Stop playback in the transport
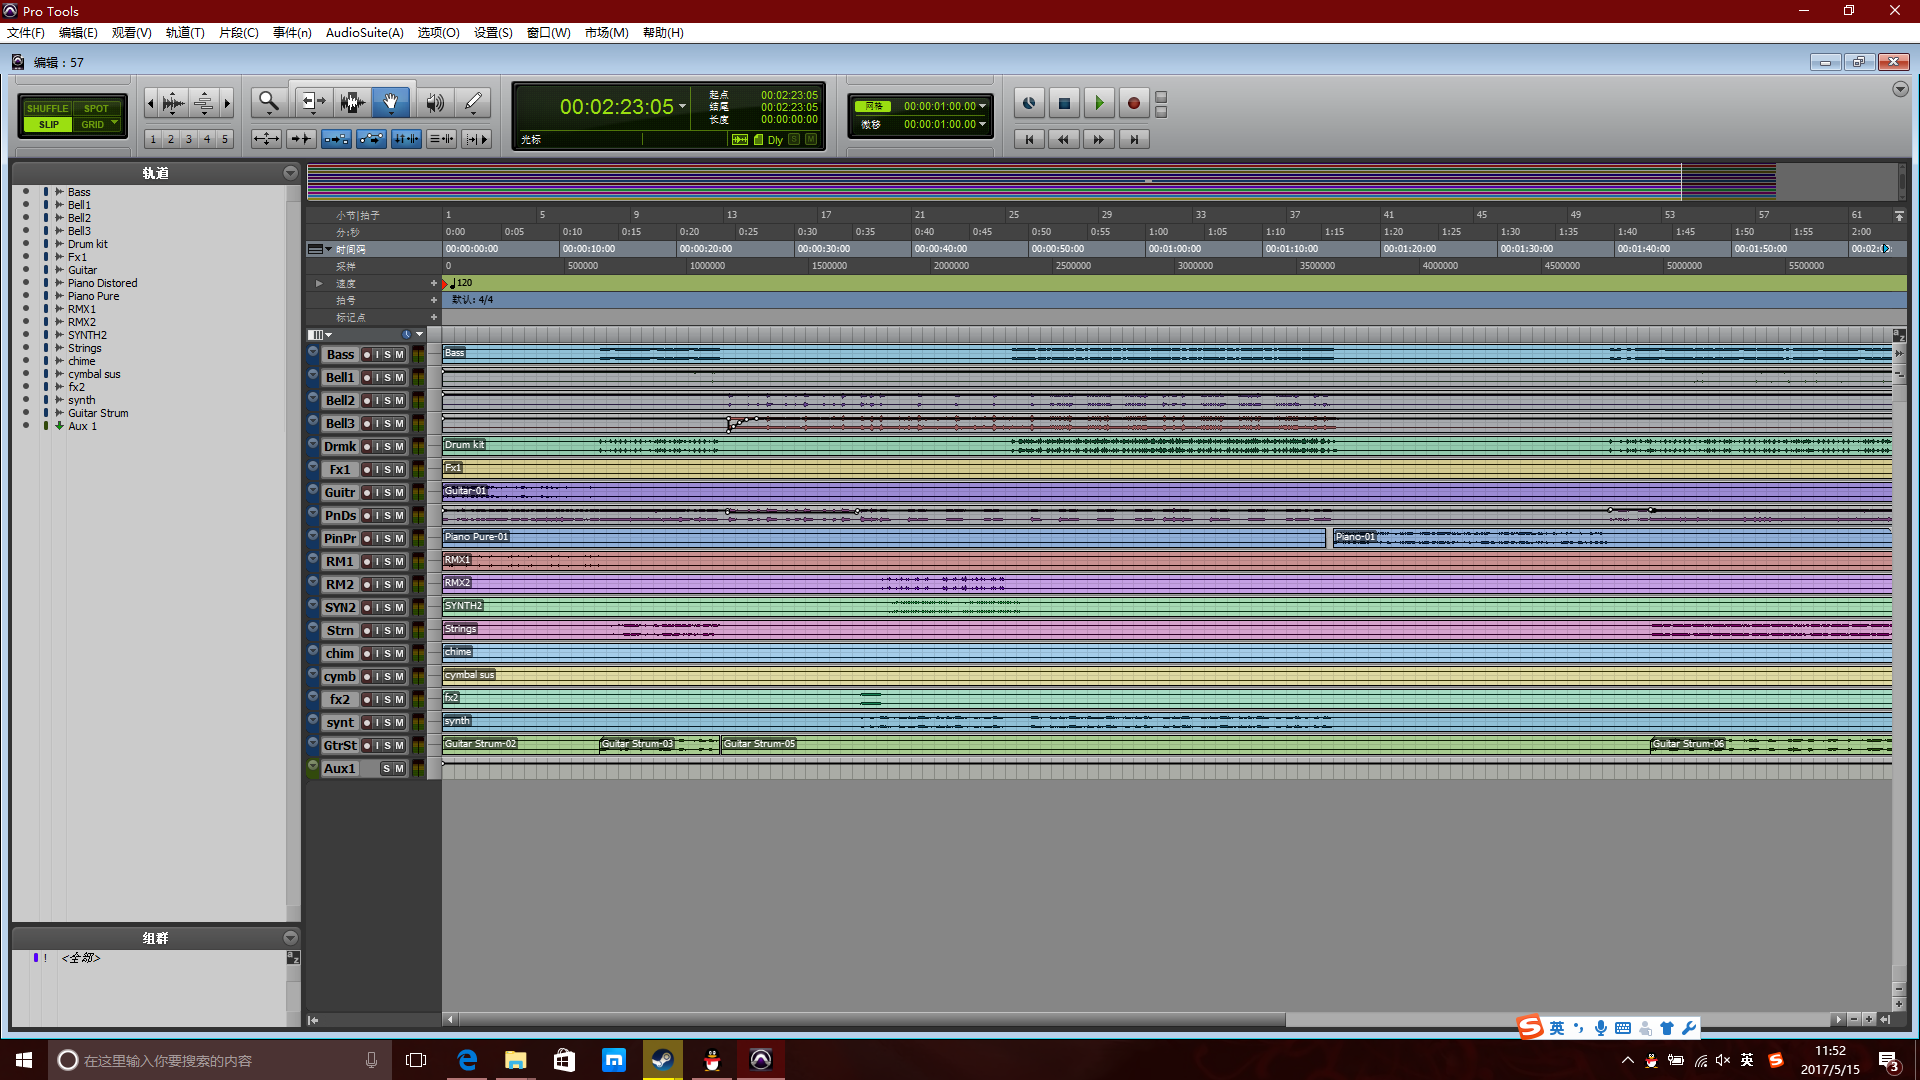 tap(1064, 103)
